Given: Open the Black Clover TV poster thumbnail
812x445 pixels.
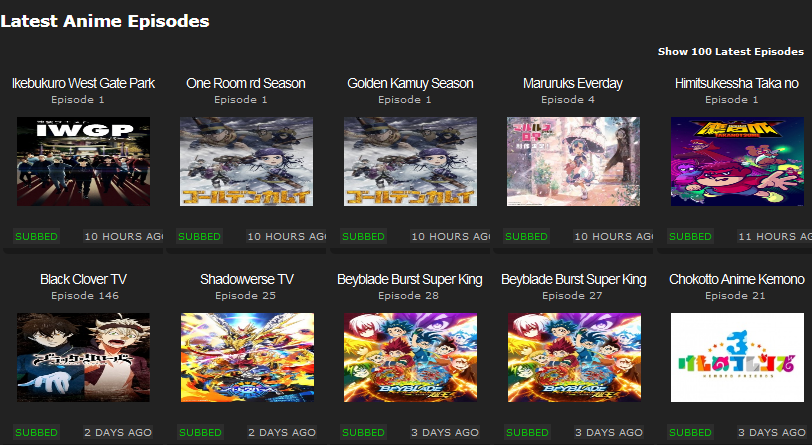Looking at the screenshot, I should 83,357.
